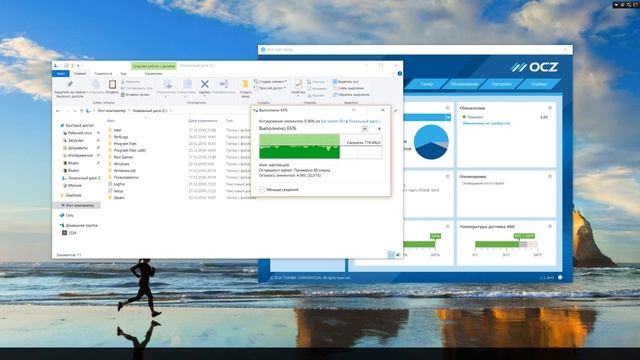Click Select all in Explorer ribbon

tap(345, 82)
